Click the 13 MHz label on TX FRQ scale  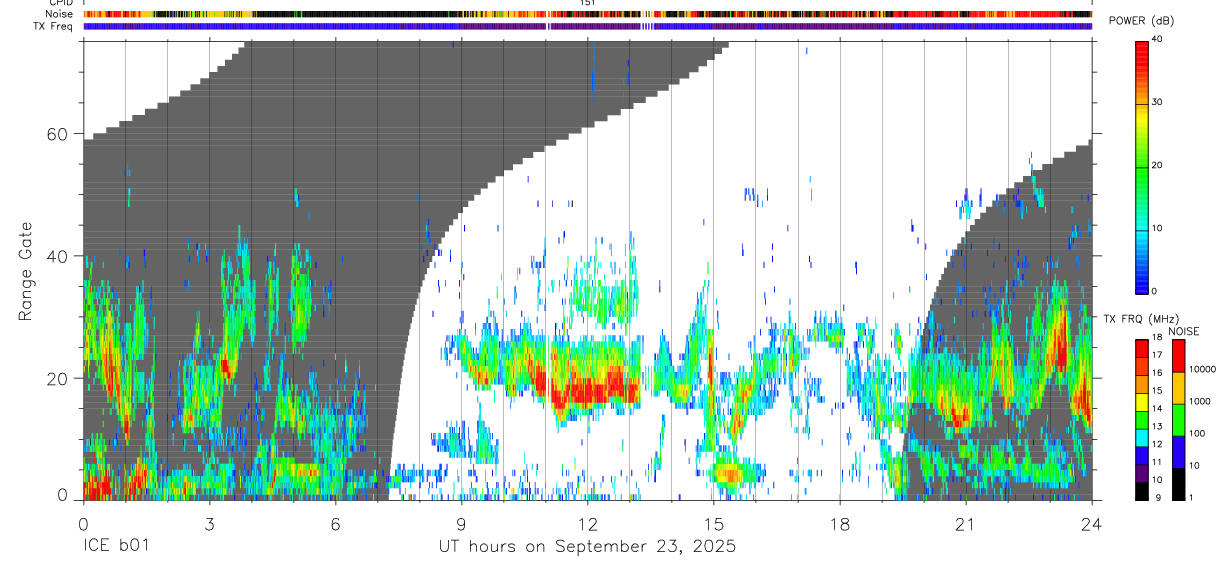[1158, 426]
